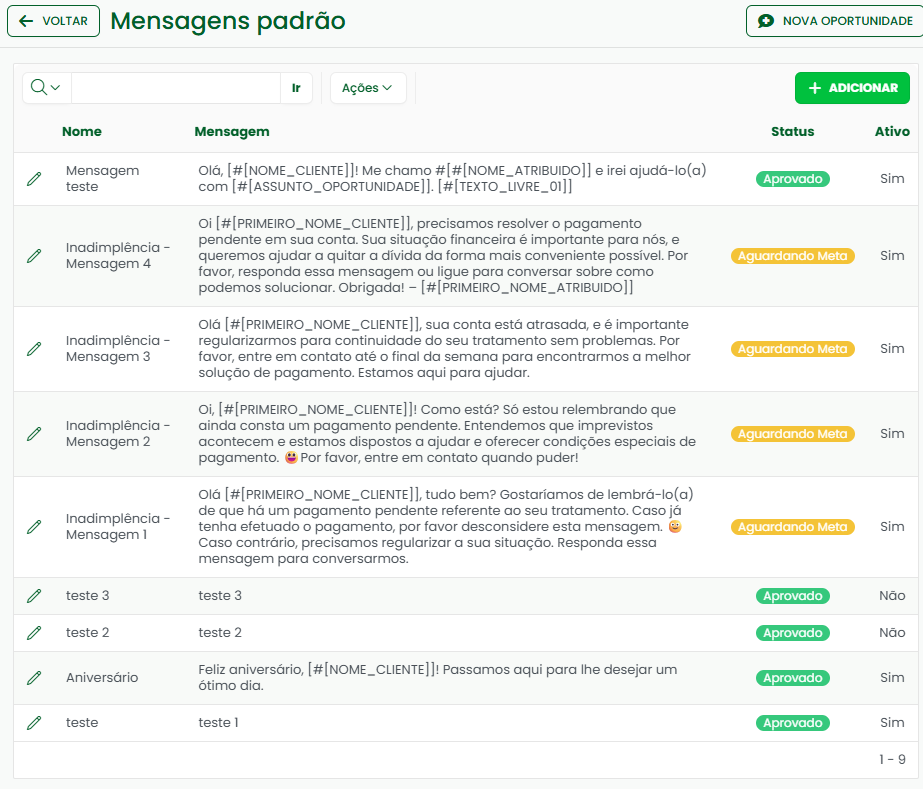923x789 pixels.
Task: Edit the Aniversário message template
Action: 34,678
